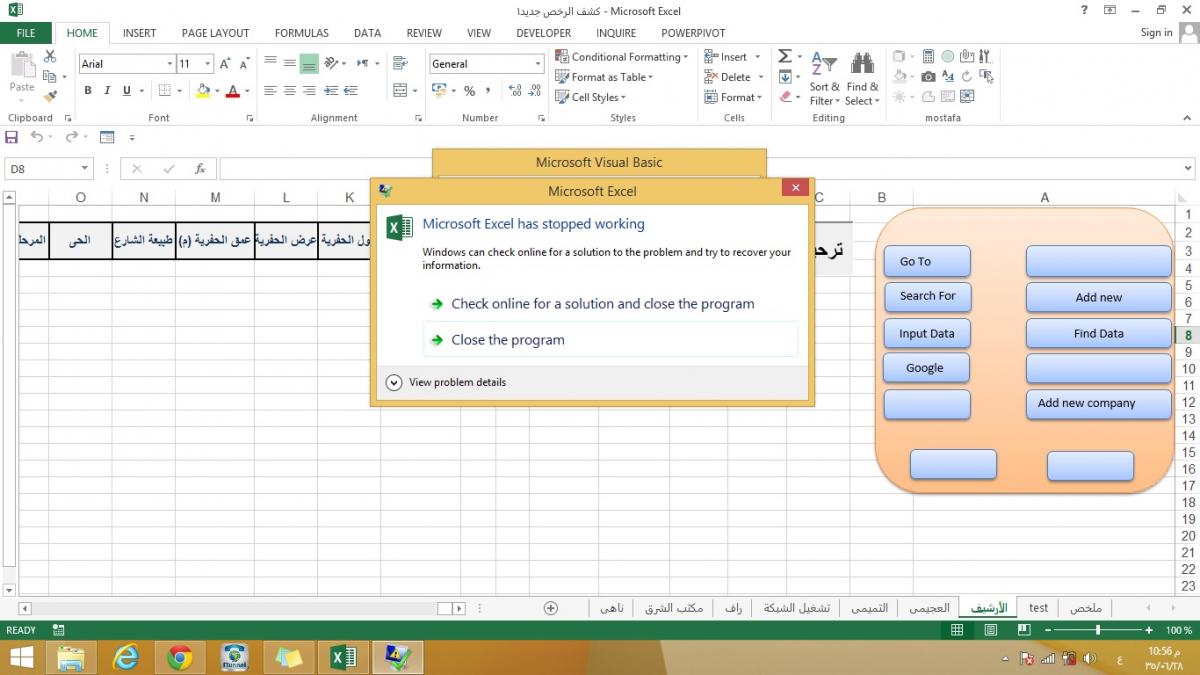
Task: Toggle Align Right in Alignment group
Action: pos(310,91)
